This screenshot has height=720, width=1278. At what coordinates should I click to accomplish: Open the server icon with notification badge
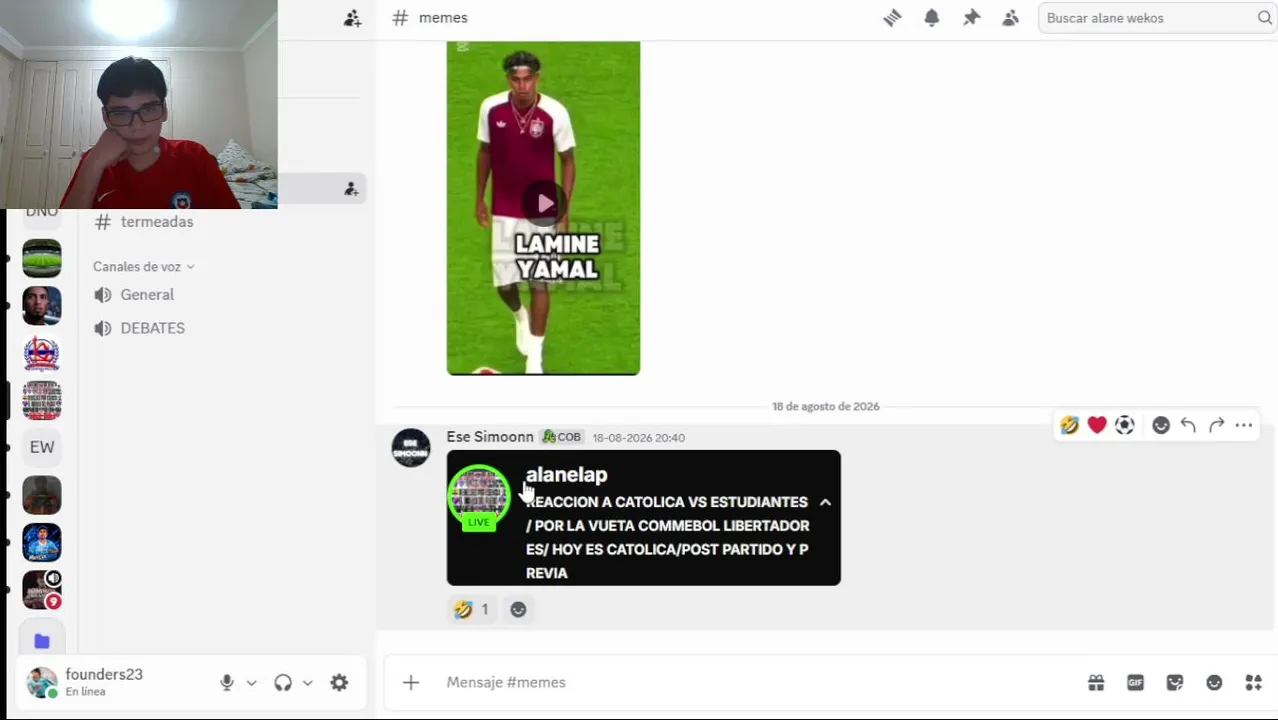42,589
